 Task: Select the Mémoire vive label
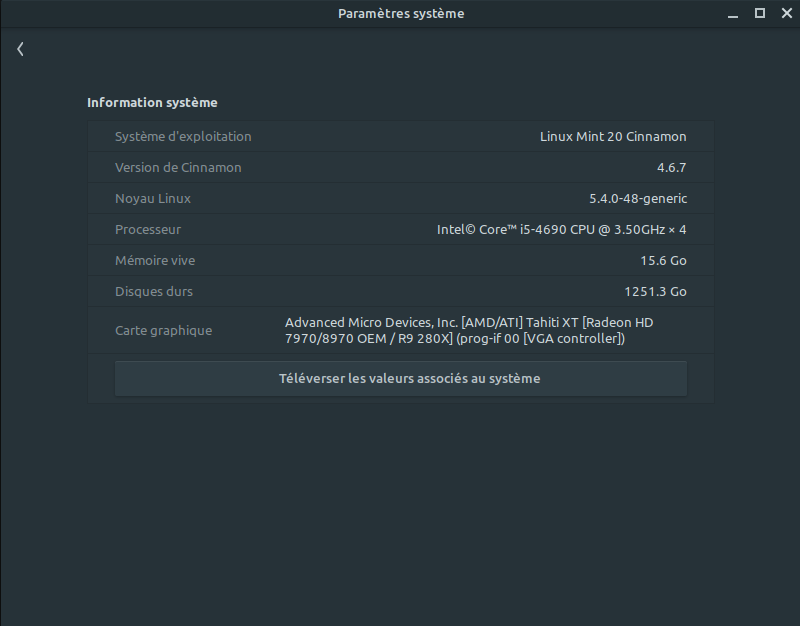click(x=155, y=261)
